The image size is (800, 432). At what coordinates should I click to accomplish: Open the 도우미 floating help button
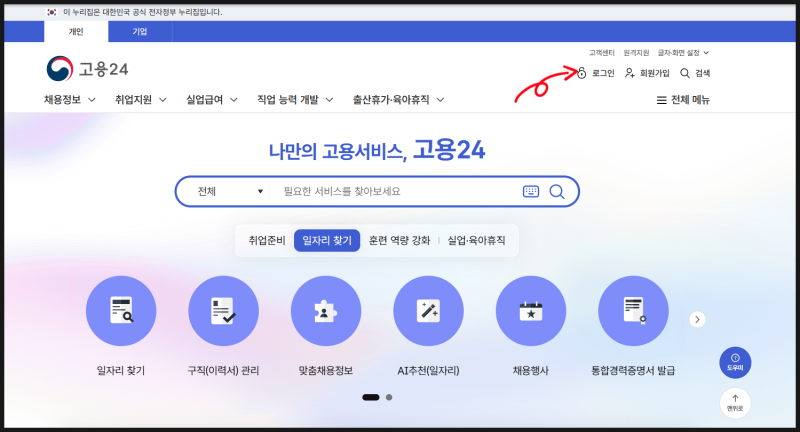point(735,363)
